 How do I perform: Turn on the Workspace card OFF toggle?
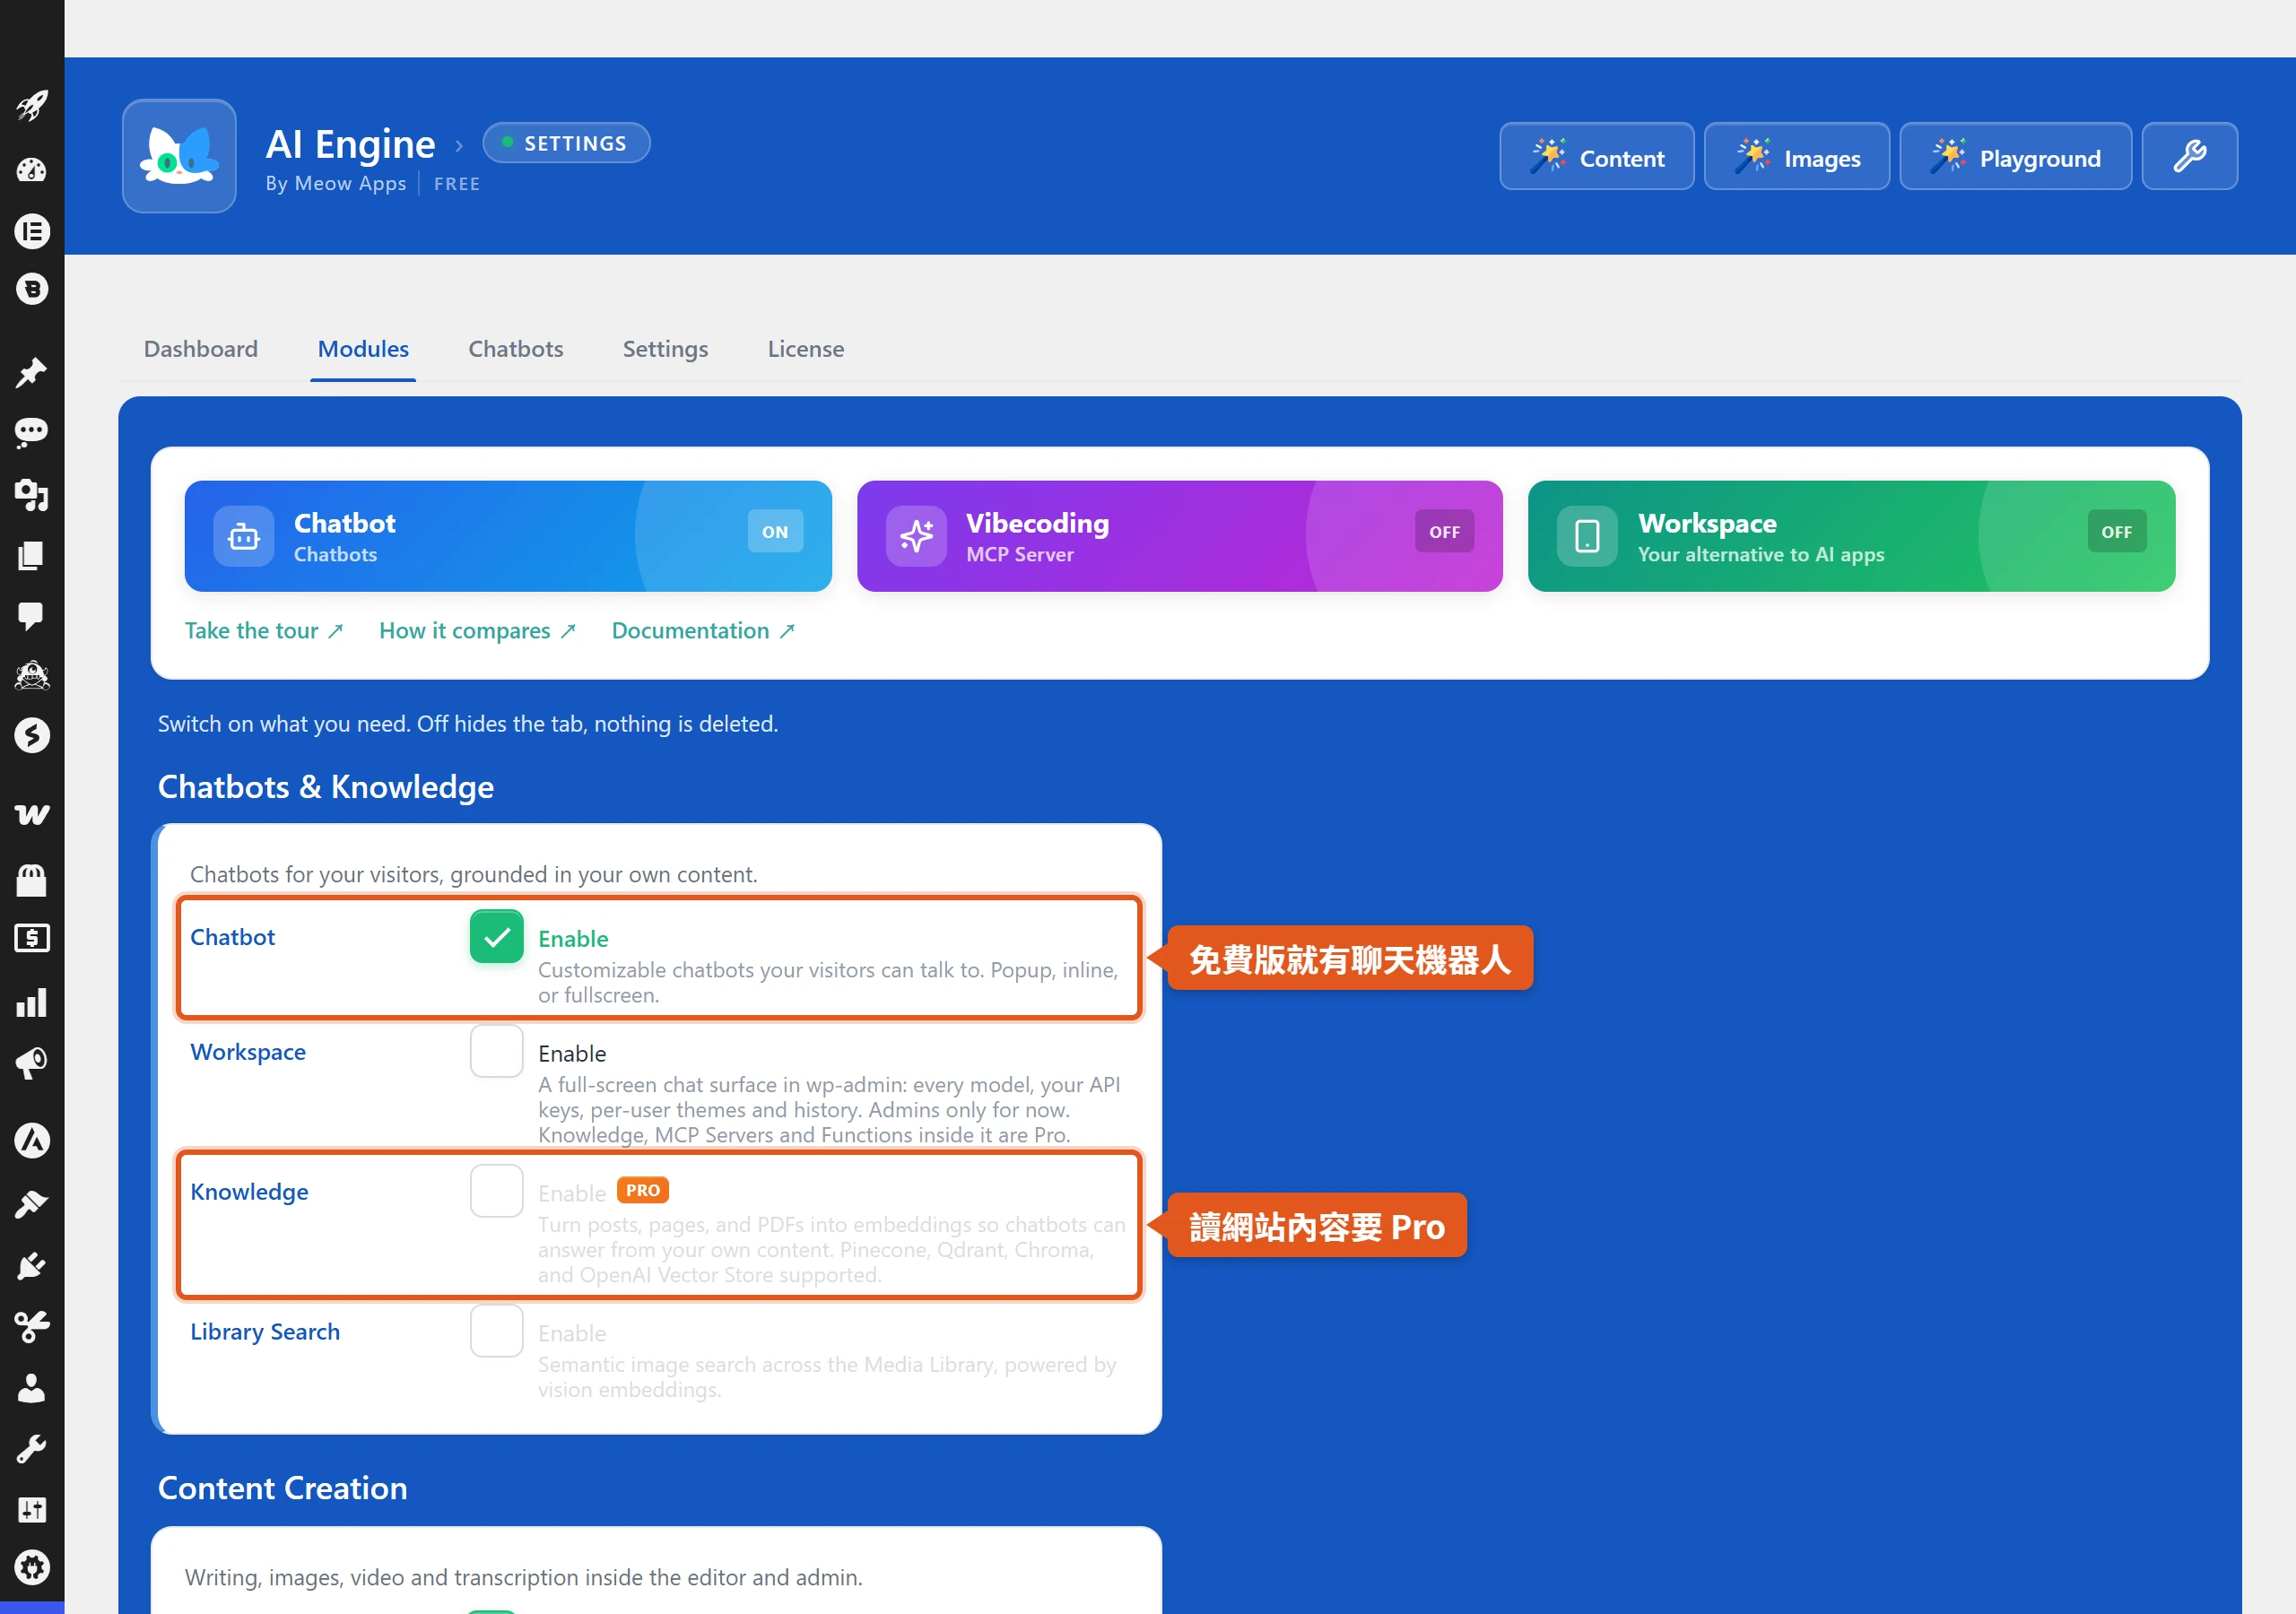(2116, 532)
